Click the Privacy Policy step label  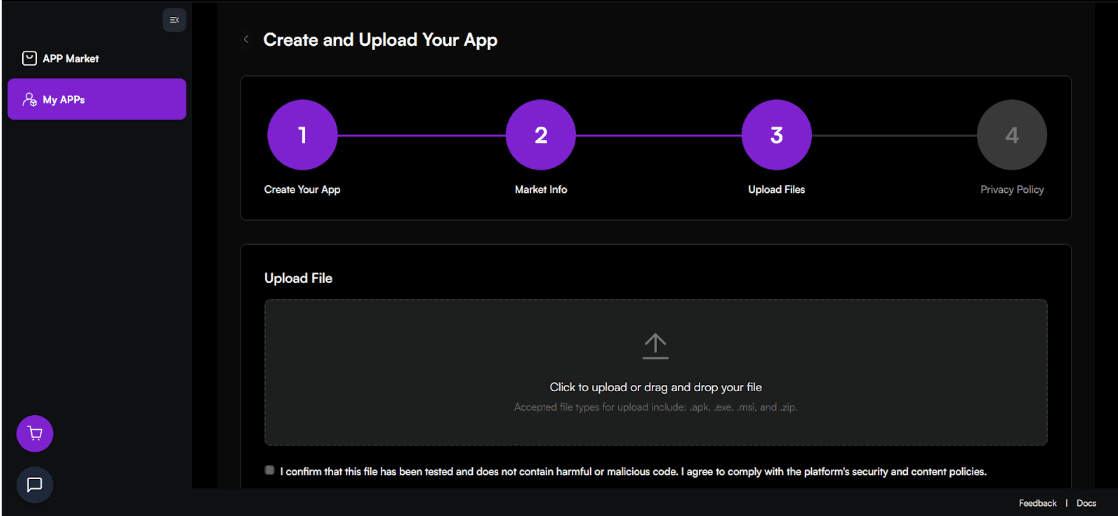tap(1011, 190)
